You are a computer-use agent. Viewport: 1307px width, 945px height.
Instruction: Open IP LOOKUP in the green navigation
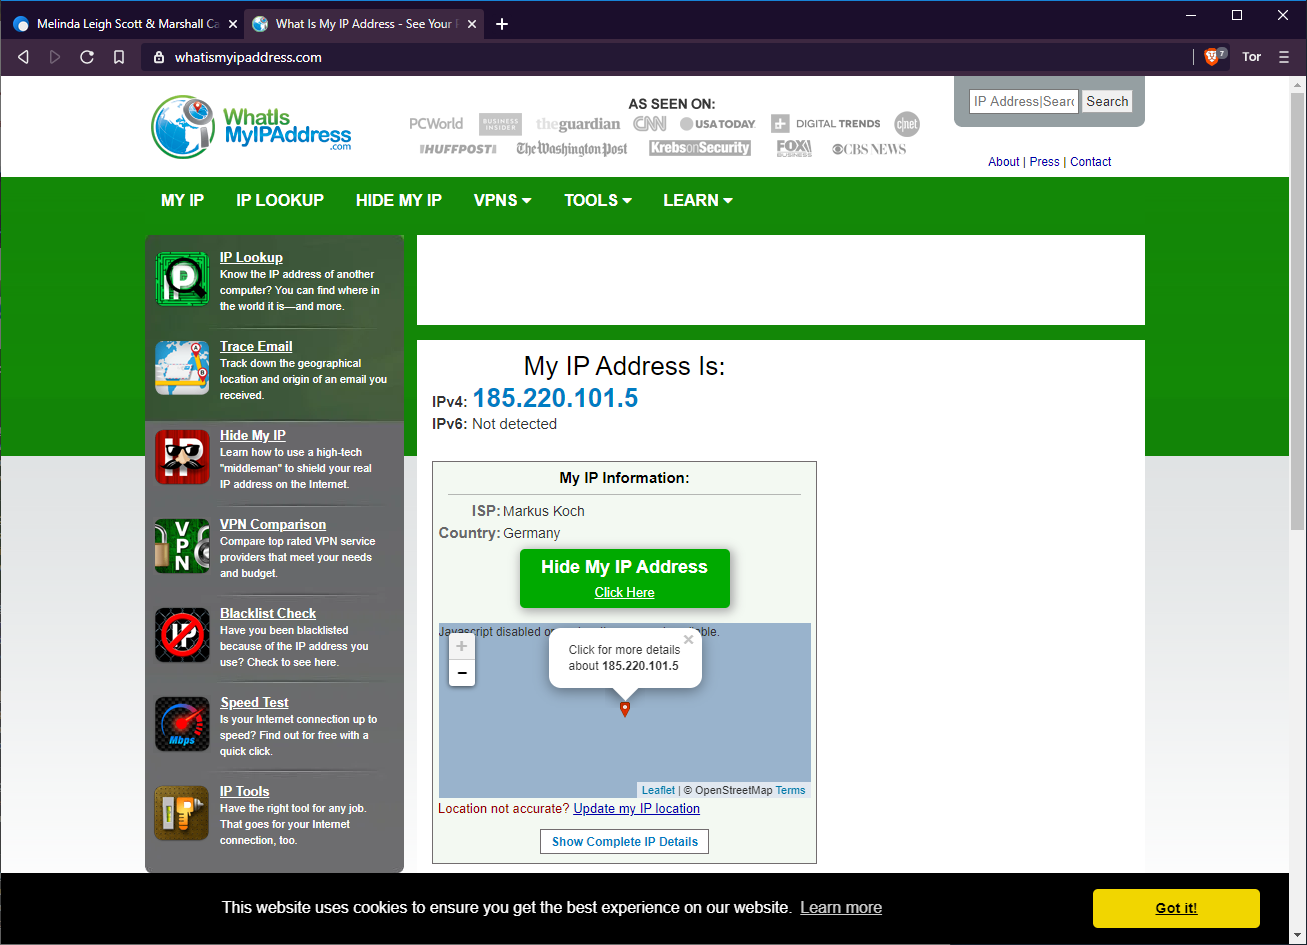(280, 200)
